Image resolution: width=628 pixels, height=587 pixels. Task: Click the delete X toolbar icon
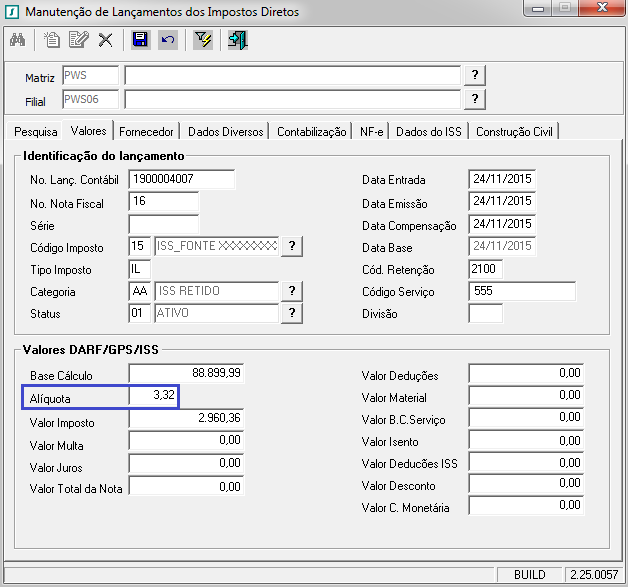(105, 40)
